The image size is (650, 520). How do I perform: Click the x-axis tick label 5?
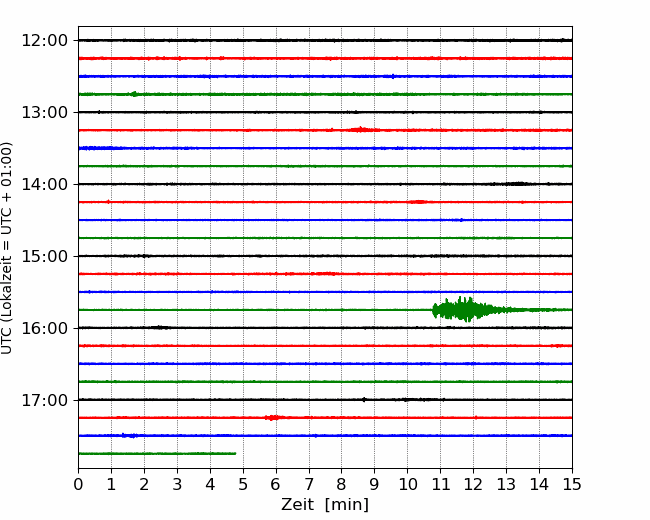click(243, 484)
